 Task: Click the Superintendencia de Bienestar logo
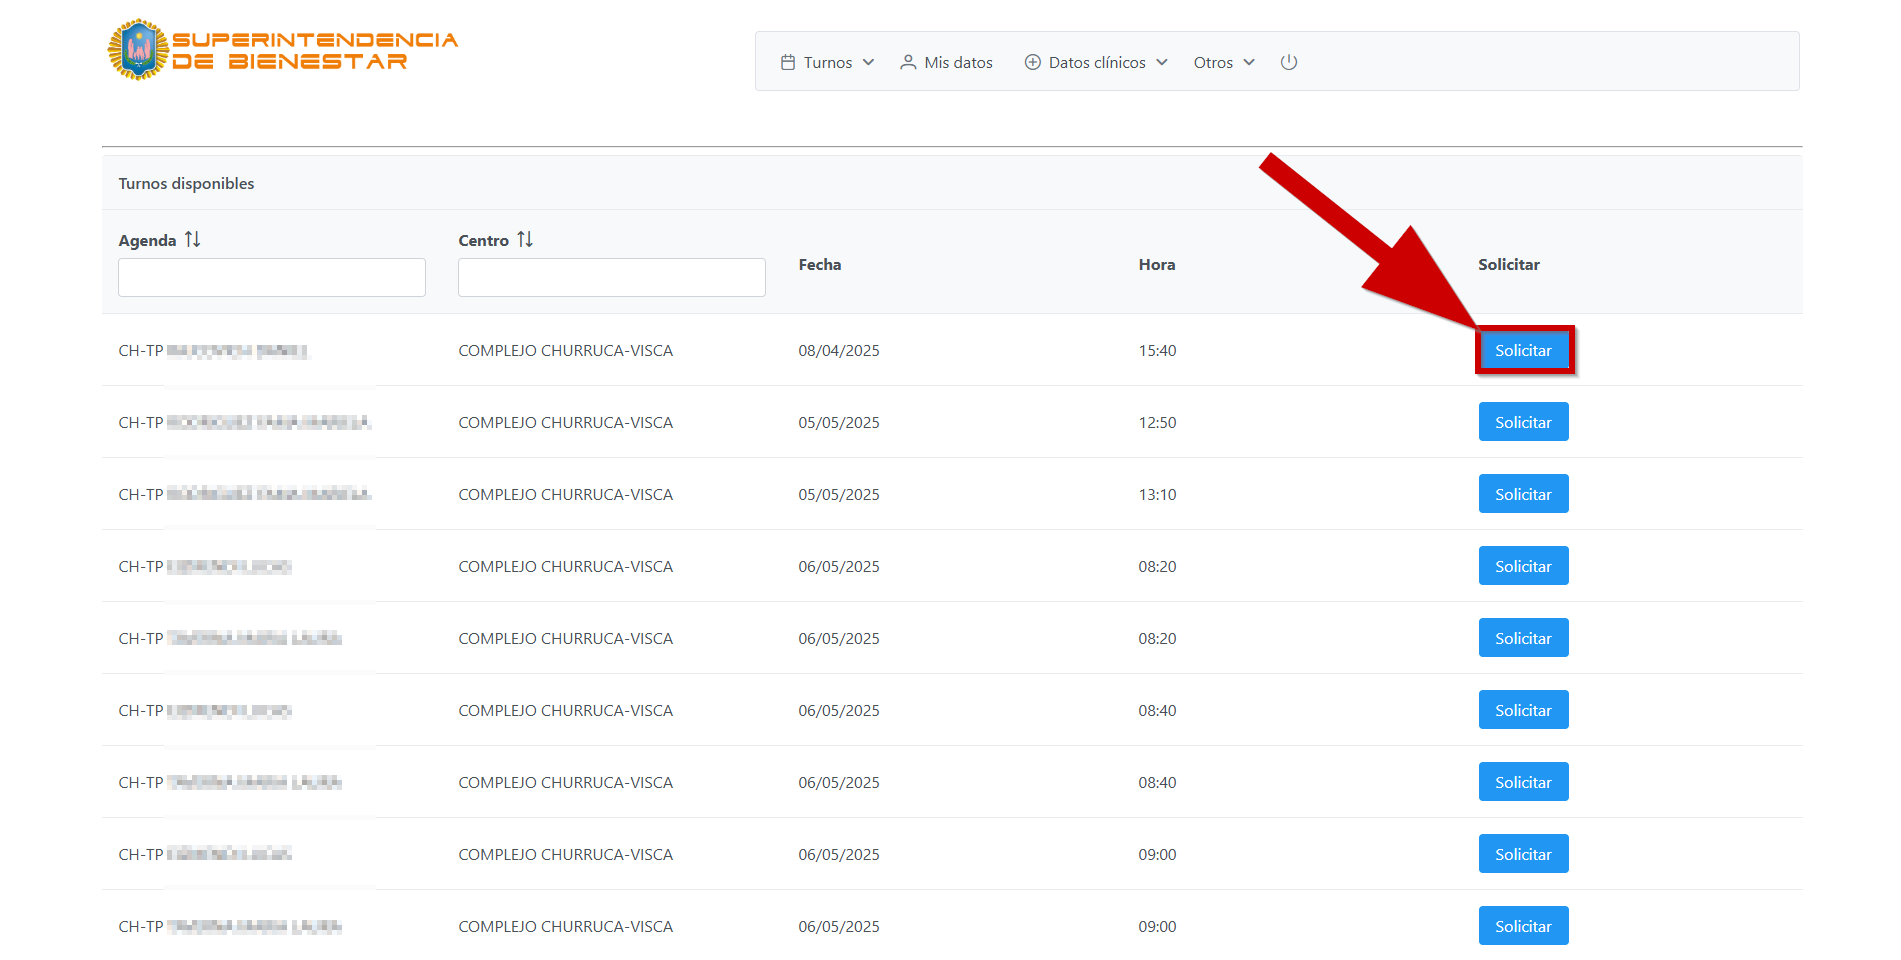[x=282, y=50]
